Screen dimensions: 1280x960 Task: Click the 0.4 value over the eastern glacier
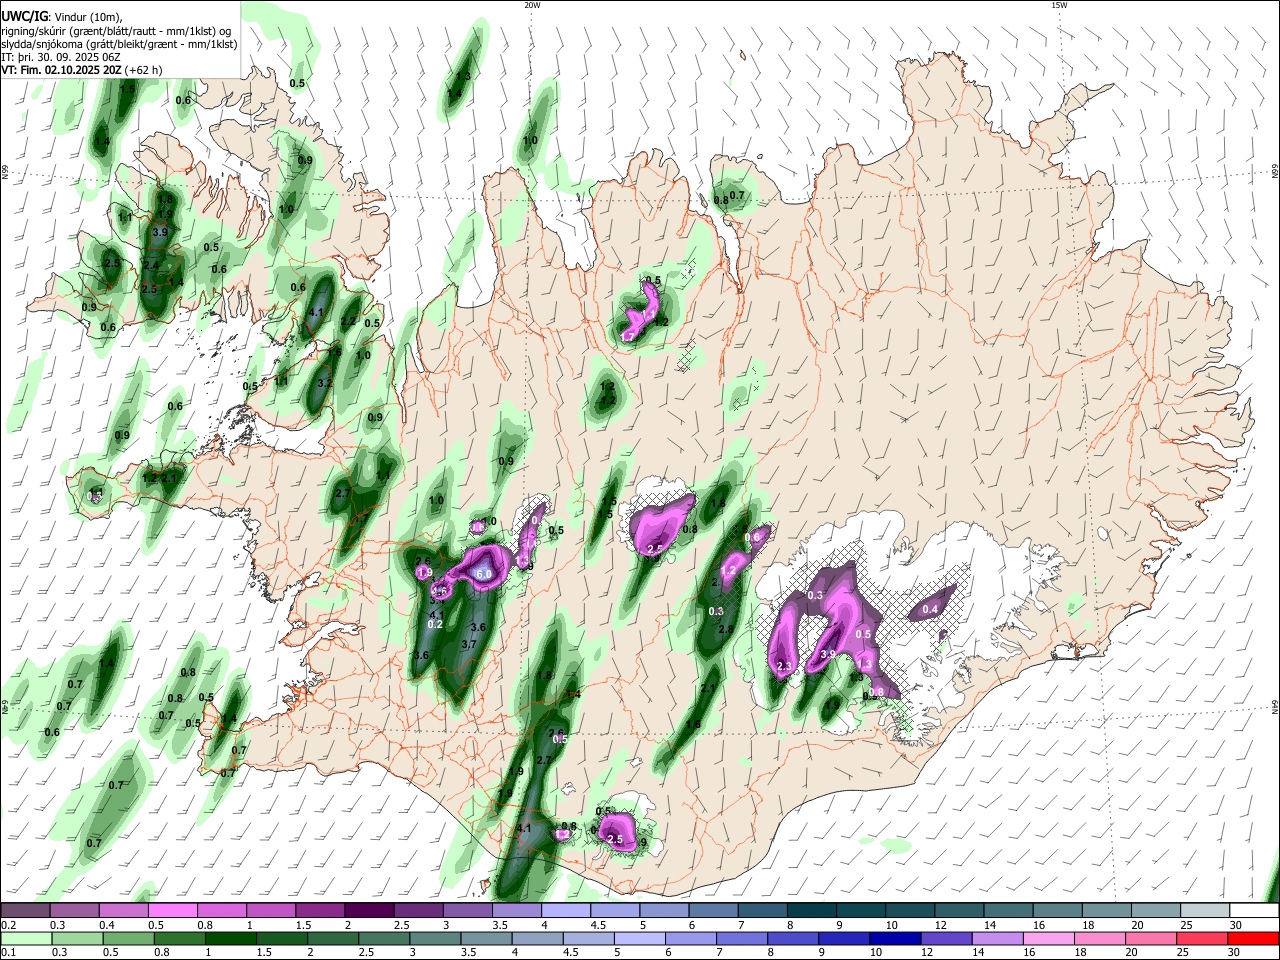coord(930,609)
